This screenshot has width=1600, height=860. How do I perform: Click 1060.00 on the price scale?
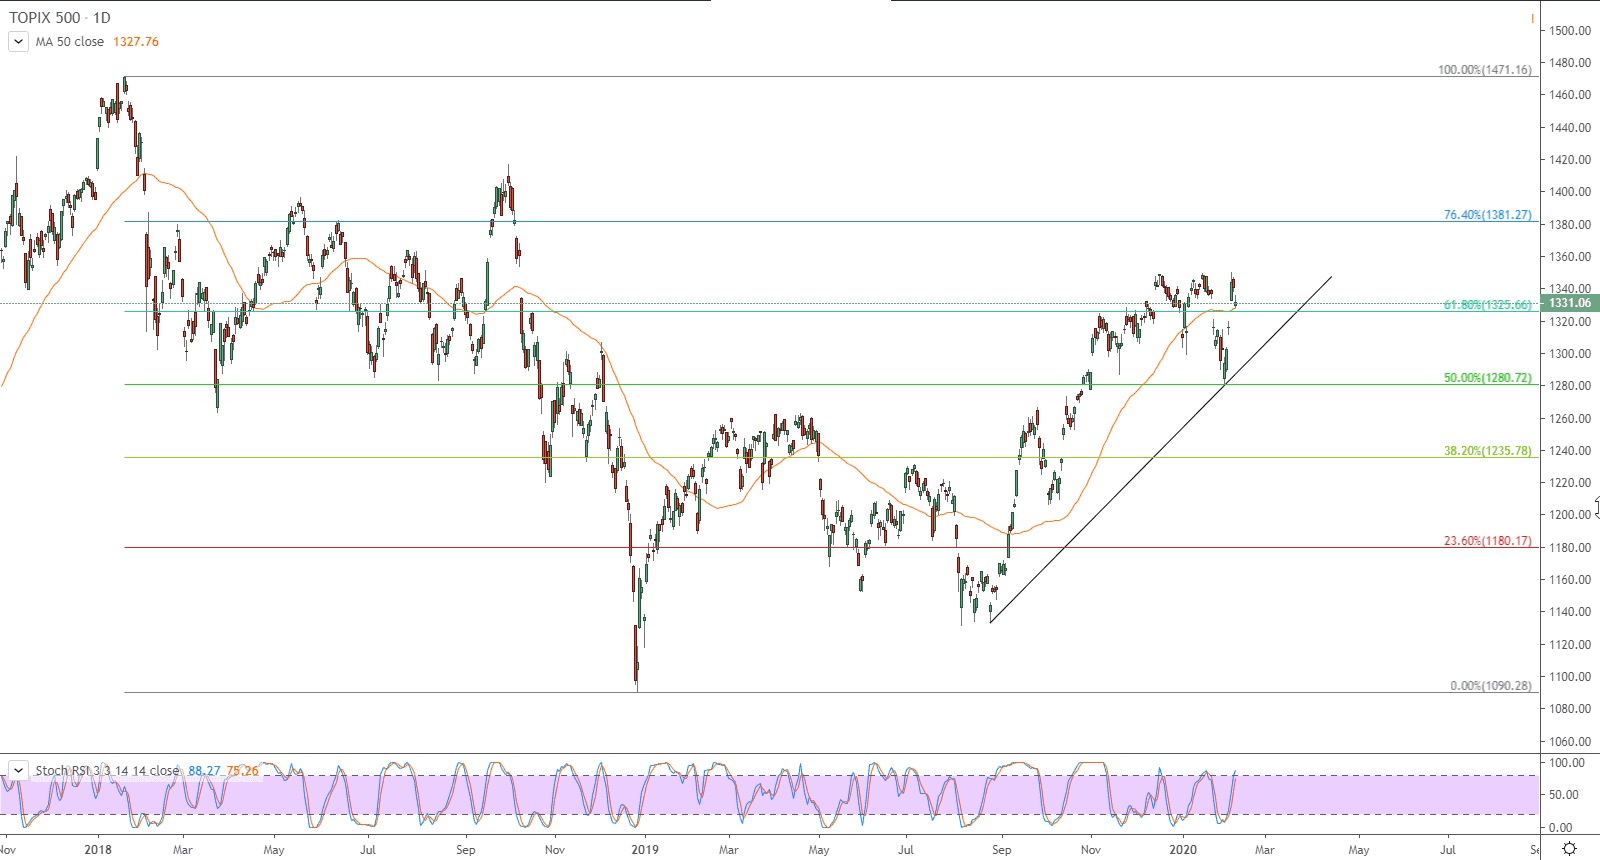(1570, 741)
